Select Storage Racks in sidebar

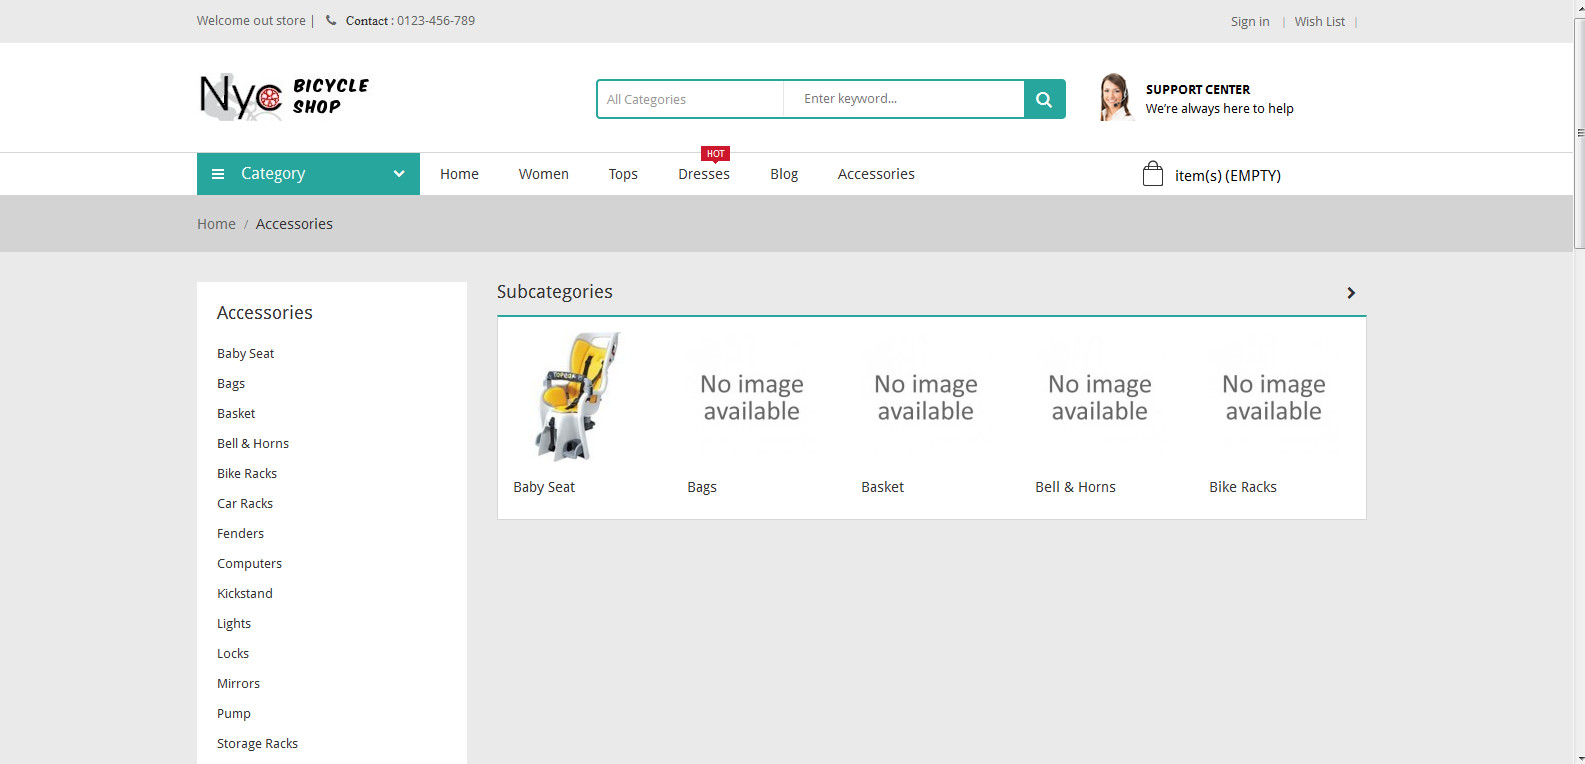(x=257, y=743)
